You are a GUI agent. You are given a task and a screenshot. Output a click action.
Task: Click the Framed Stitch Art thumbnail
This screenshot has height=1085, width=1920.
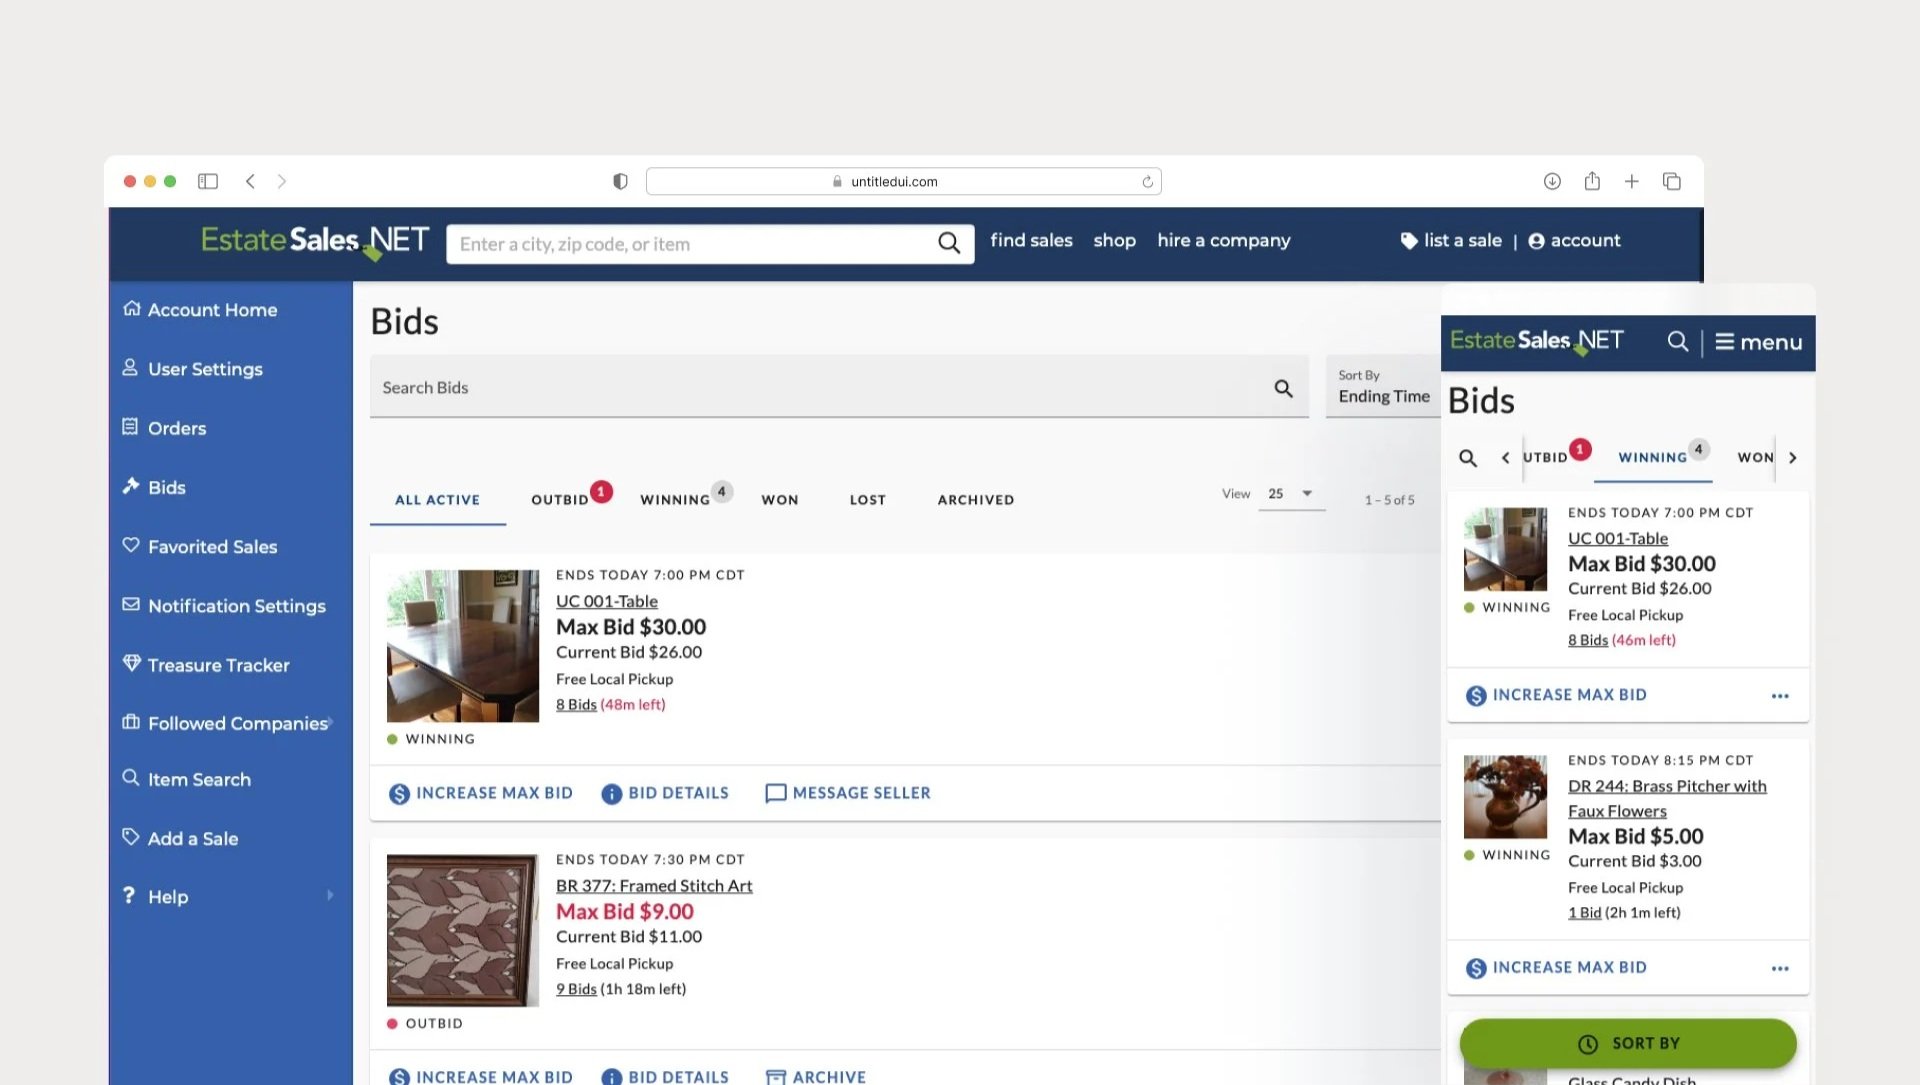tap(462, 930)
